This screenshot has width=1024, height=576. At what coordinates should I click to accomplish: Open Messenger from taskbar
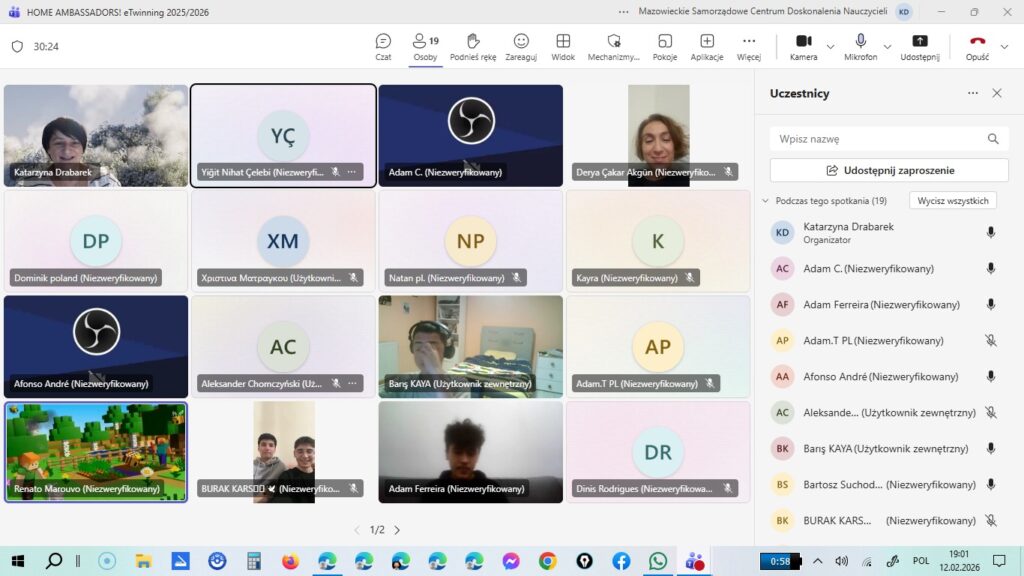511,561
